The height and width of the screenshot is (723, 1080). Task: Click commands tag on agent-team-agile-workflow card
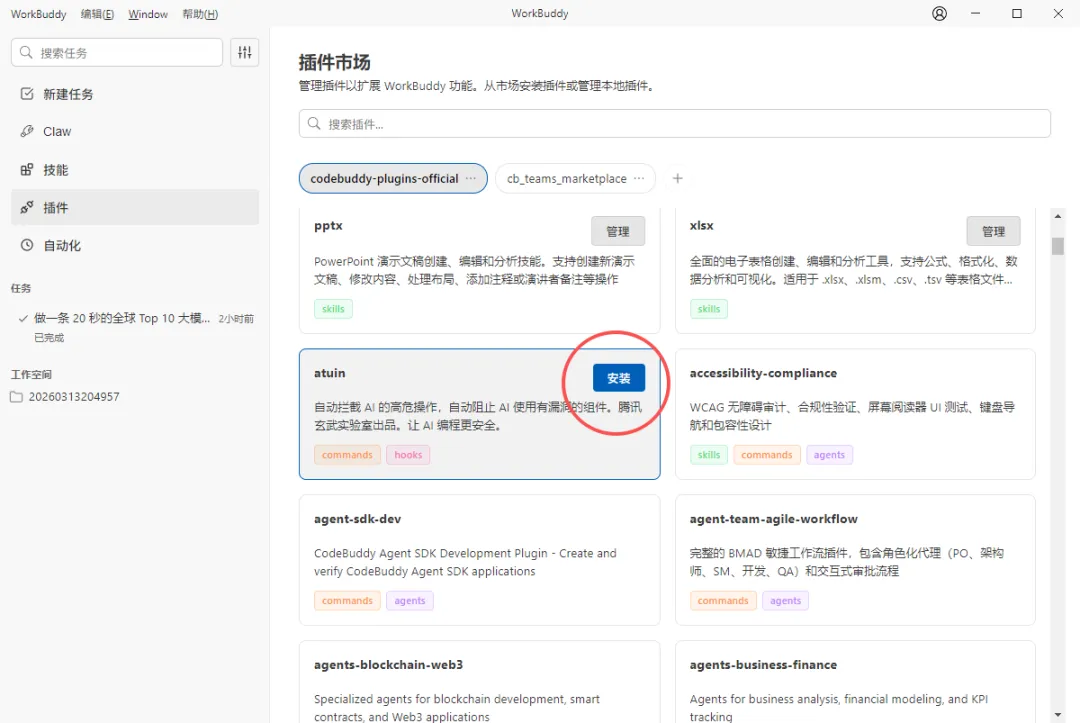(723, 600)
